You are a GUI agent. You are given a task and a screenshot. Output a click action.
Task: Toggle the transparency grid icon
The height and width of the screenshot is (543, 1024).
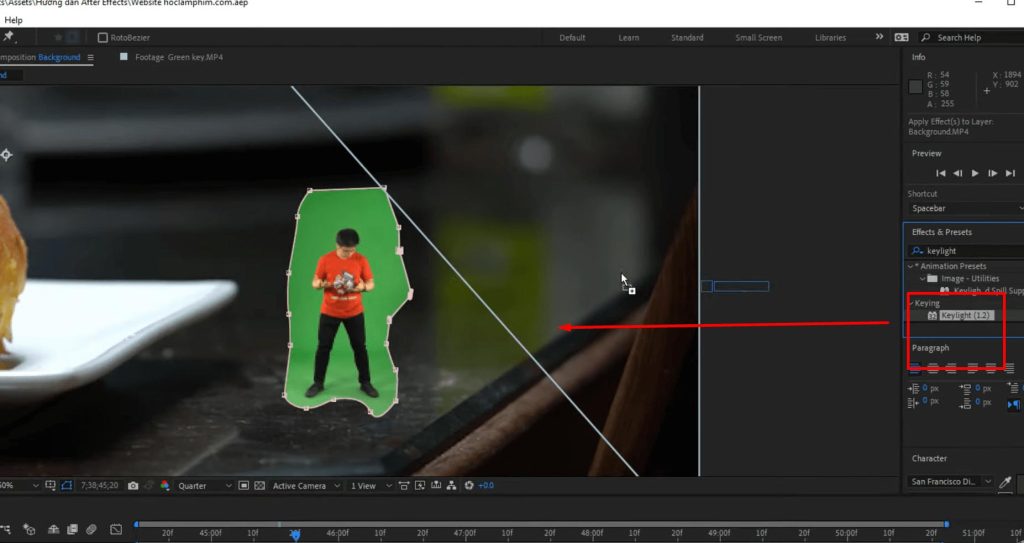[259, 485]
